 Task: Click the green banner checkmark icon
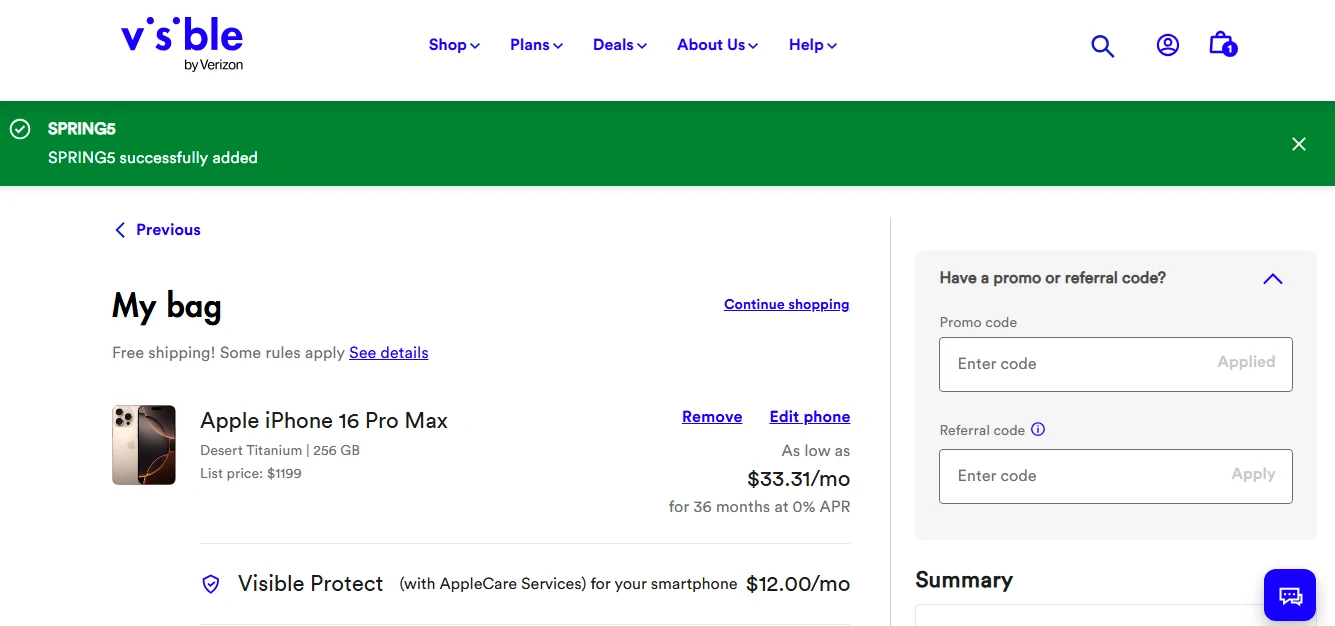pyautogui.click(x=20, y=129)
